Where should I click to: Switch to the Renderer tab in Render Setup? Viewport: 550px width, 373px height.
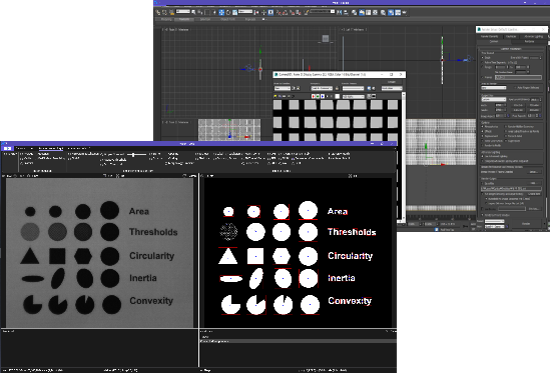click(530, 41)
